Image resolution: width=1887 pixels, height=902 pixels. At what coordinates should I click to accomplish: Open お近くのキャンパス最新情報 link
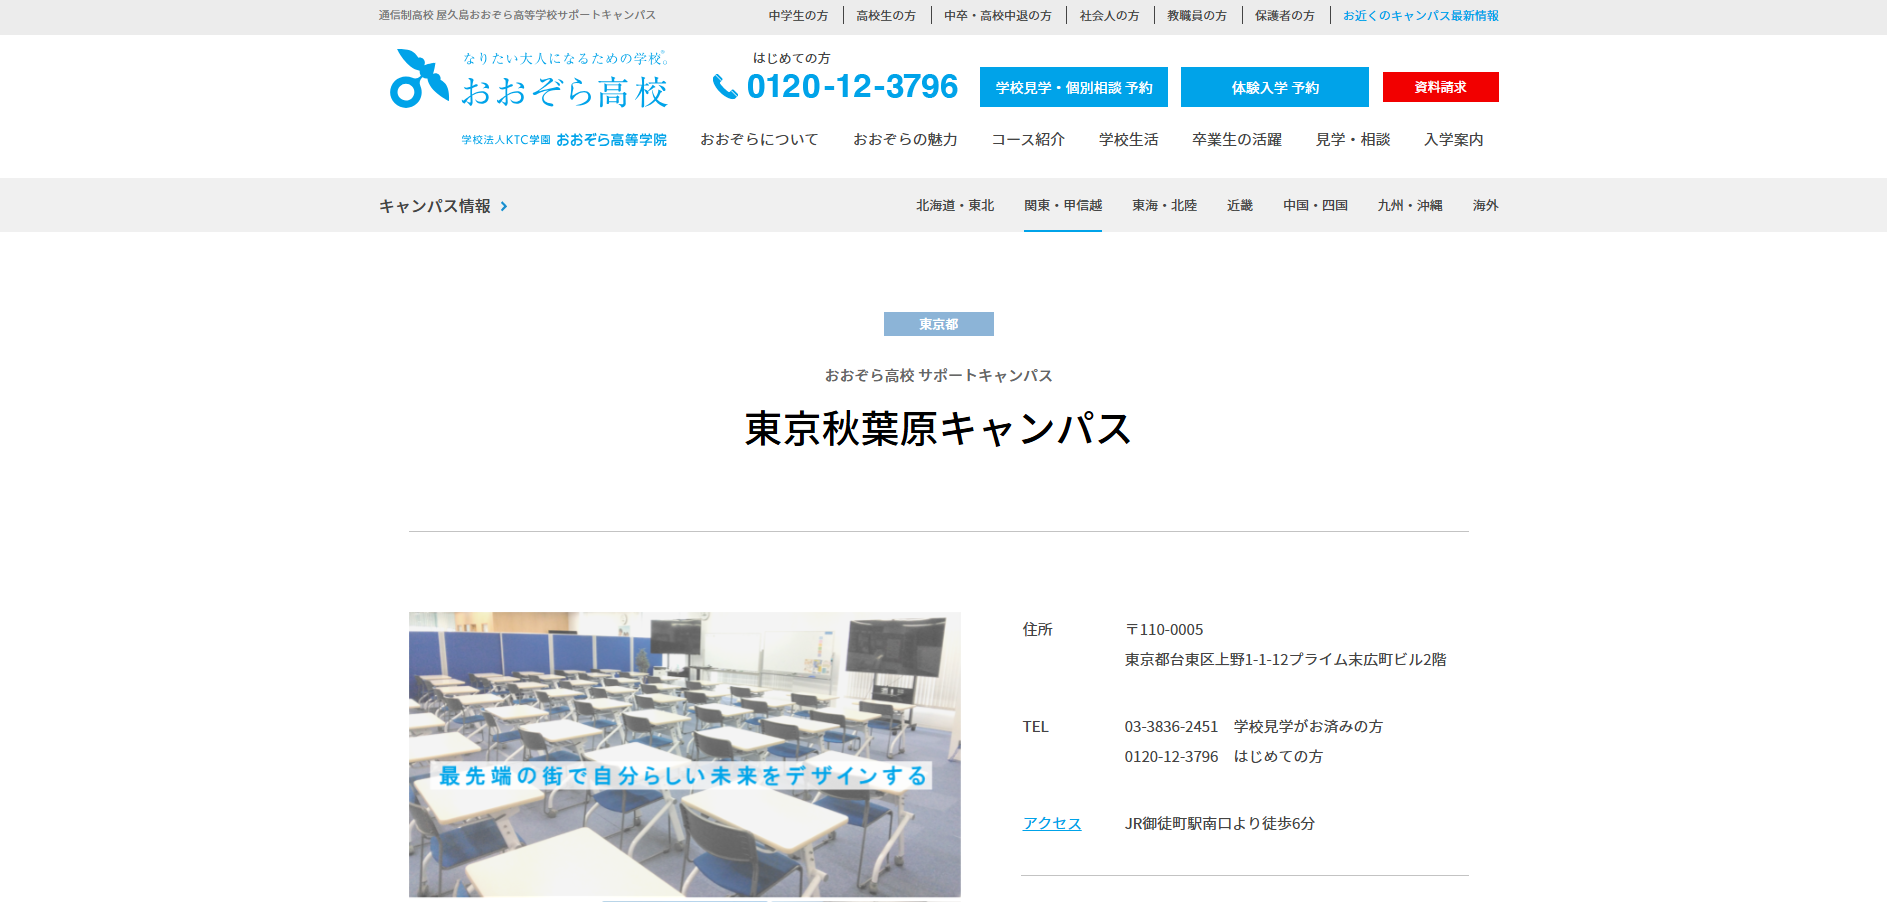pos(1420,16)
